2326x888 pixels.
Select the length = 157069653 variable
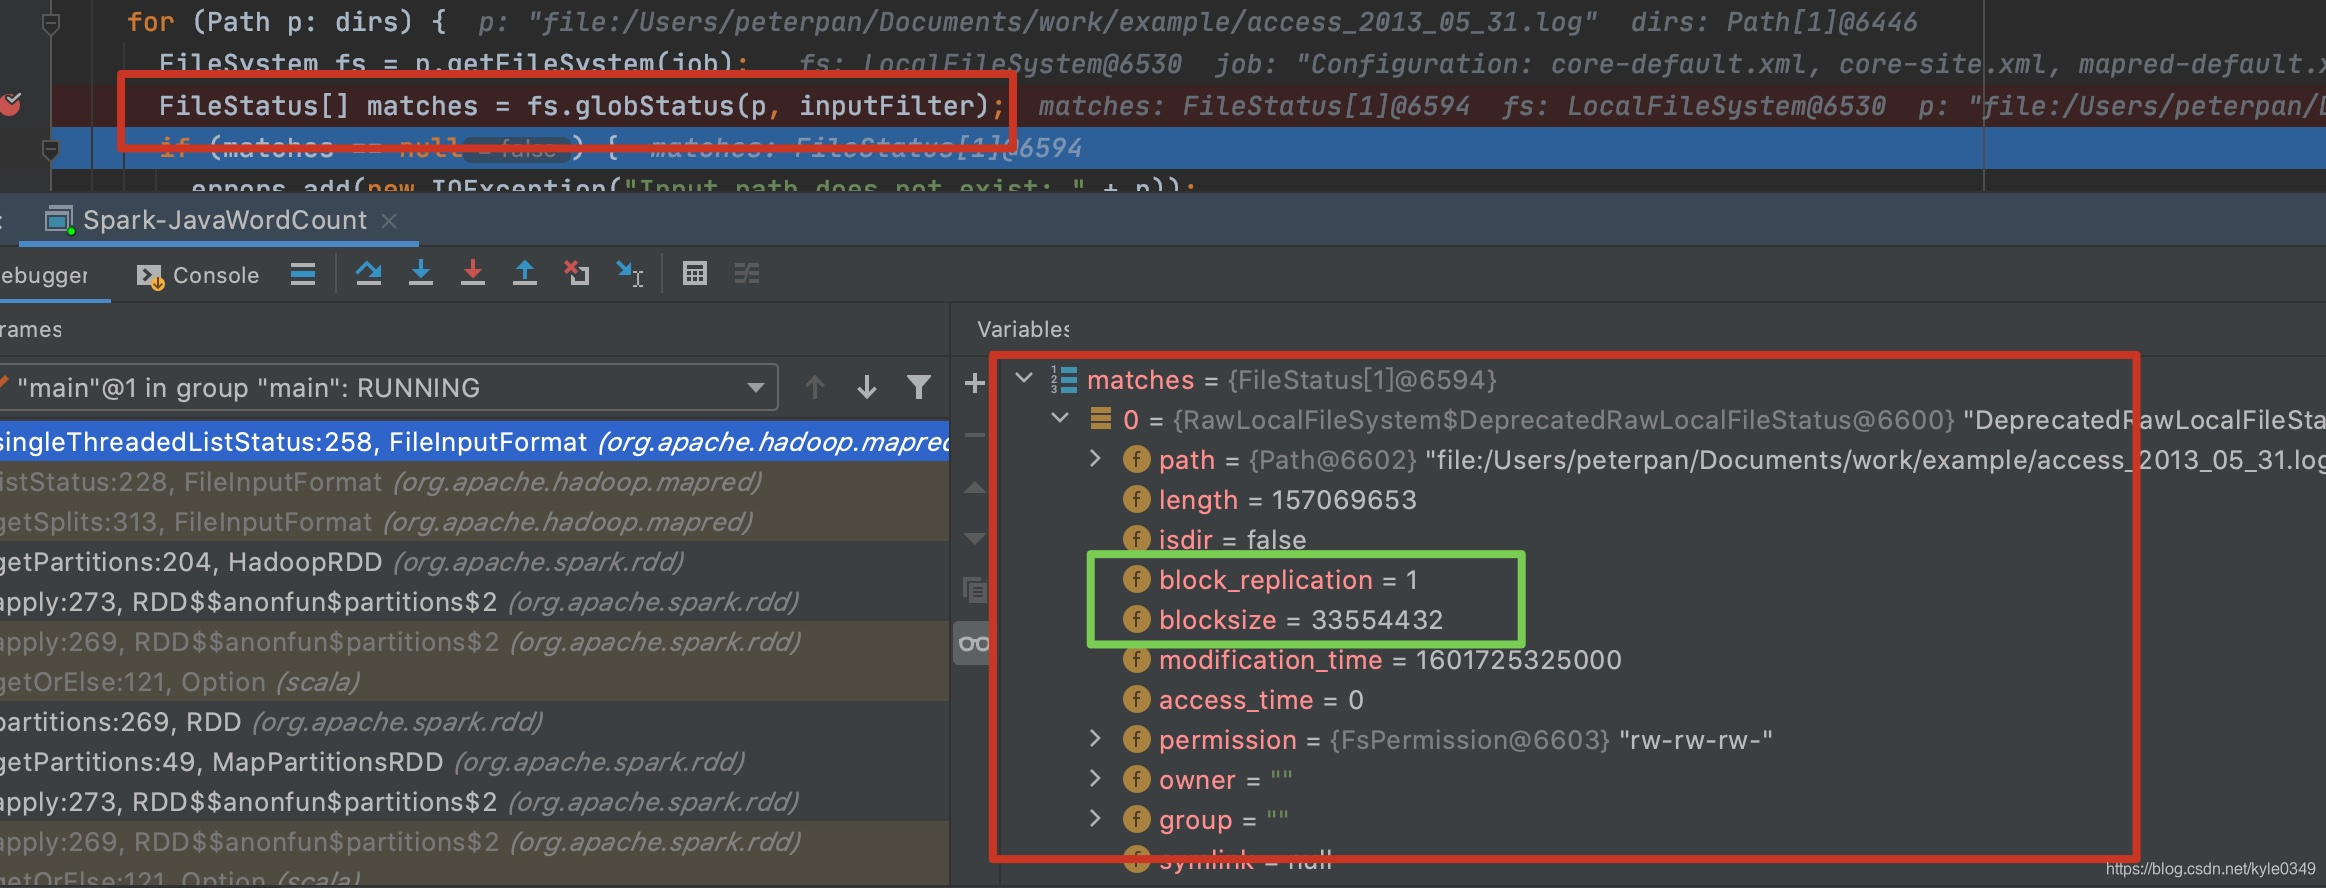[x=1270, y=499]
